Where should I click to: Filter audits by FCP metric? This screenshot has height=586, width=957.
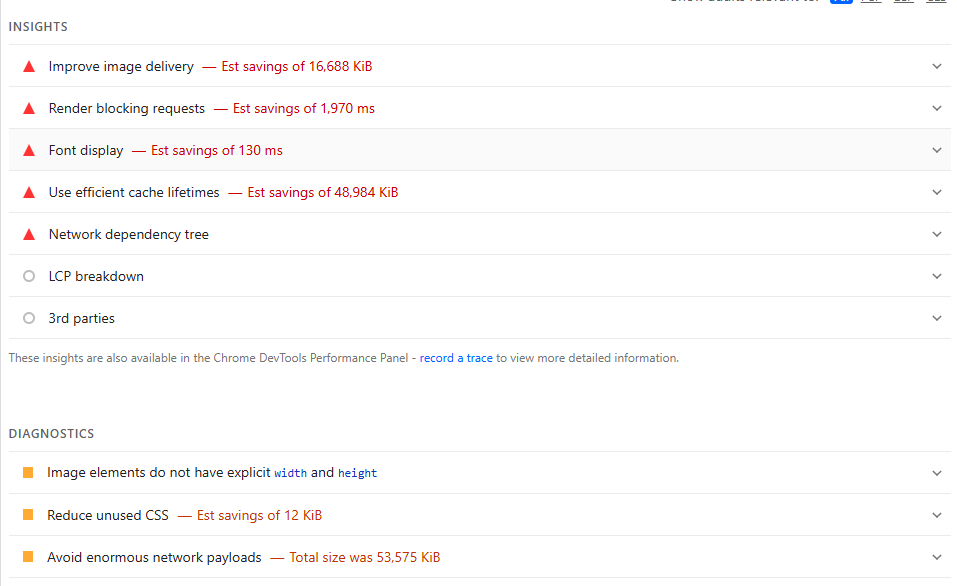tap(871, 2)
